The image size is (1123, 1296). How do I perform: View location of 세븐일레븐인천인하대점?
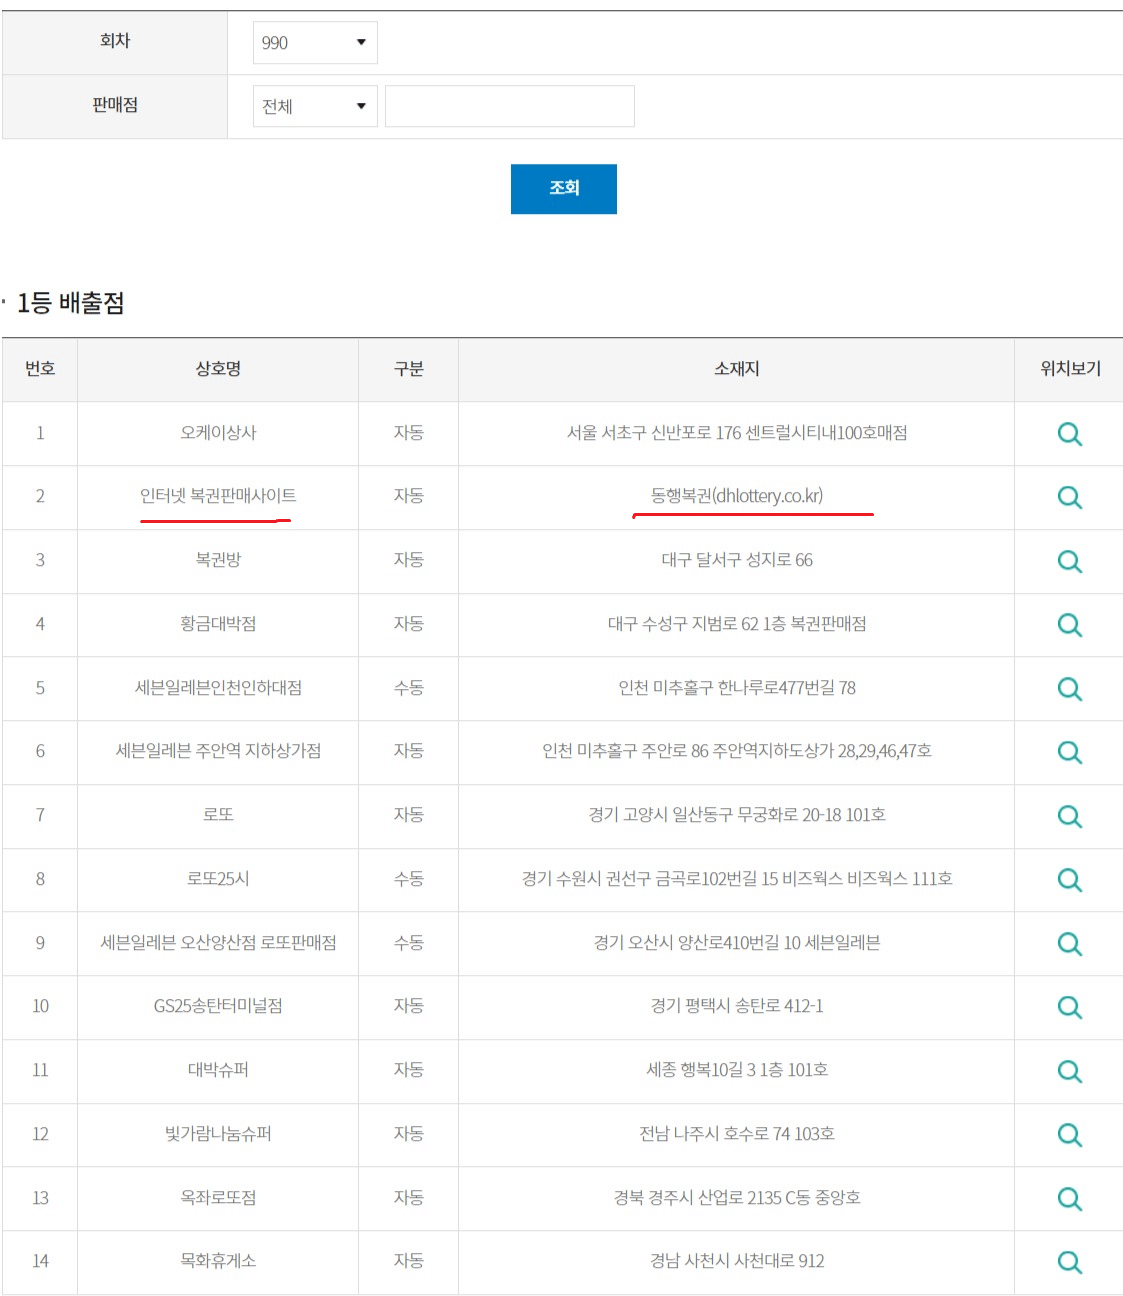click(x=1069, y=689)
